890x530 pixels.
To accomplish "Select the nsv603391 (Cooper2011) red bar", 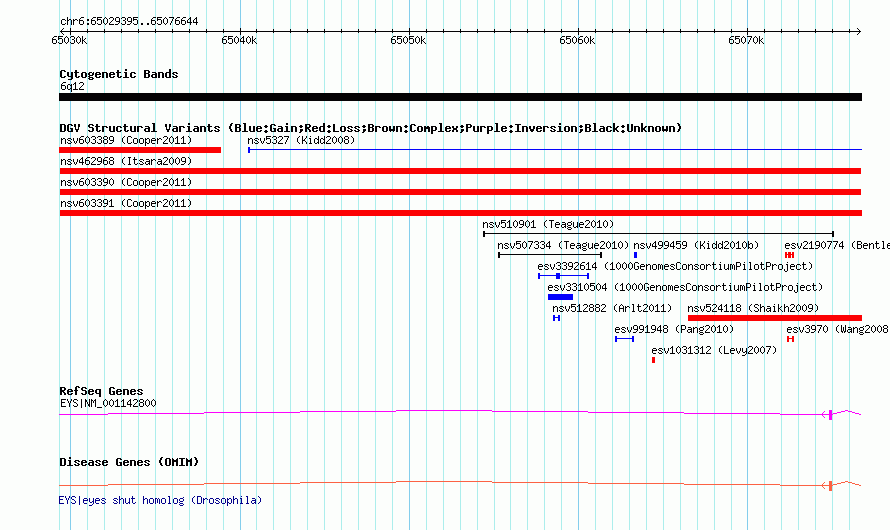I will click(460, 213).
